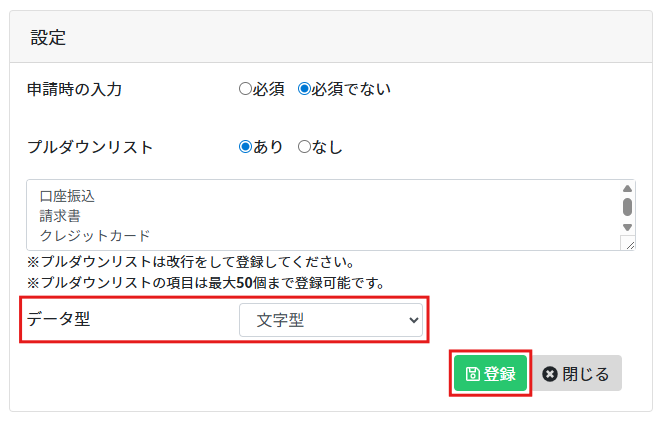Click the textarea scrollbar down arrow

(x=627, y=227)
